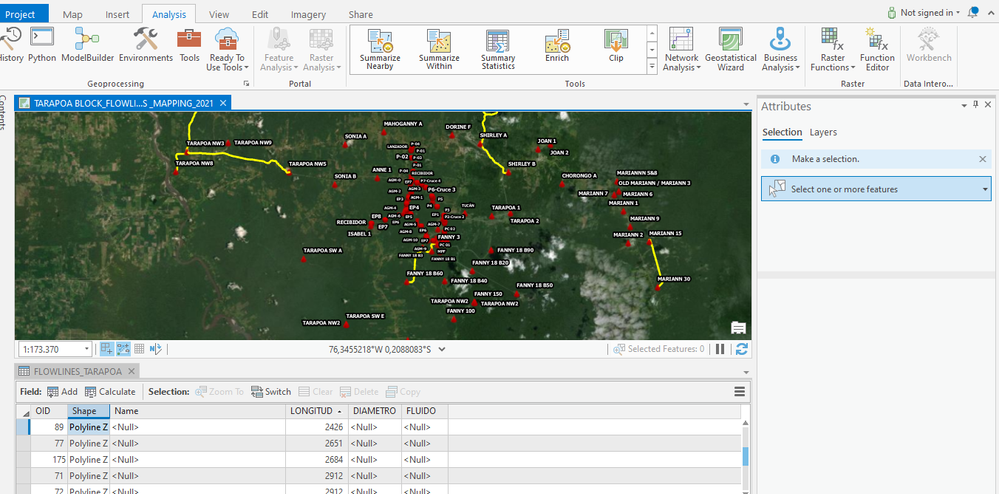Run the Clip tool
This screenshot has width=999, height=494.
[616, 45]
